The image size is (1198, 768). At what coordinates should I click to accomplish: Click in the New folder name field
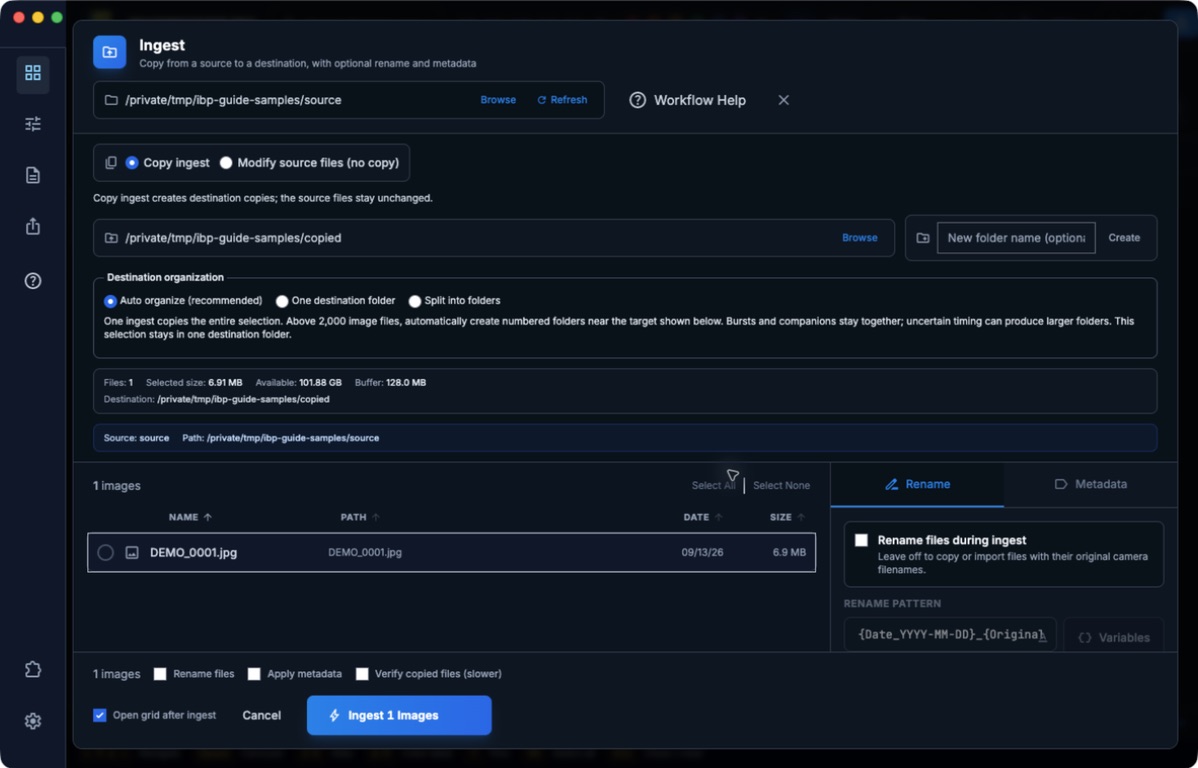(x=1016, y=238)
